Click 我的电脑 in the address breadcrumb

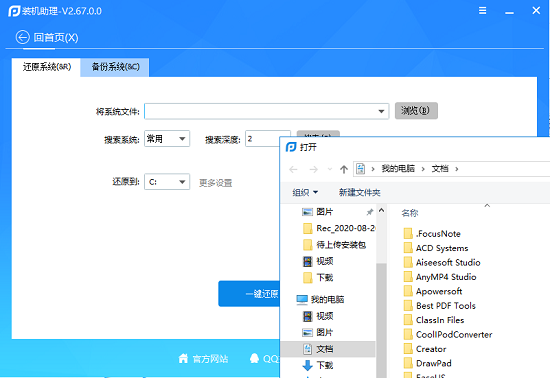click(398, 169)
